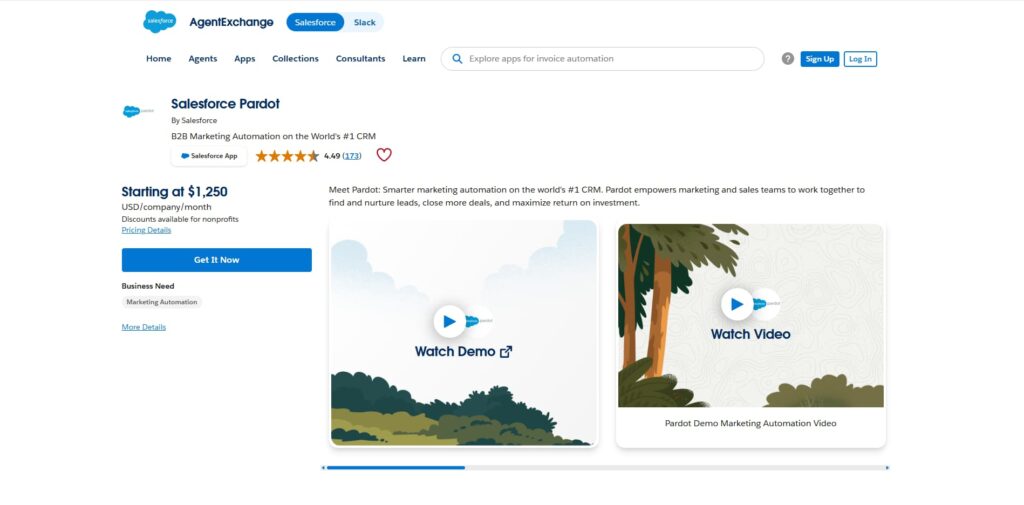Image resolution: width=1024 pixels, height=505 pixels.
Task: Click the star rating icons
Action: [287, 156]
